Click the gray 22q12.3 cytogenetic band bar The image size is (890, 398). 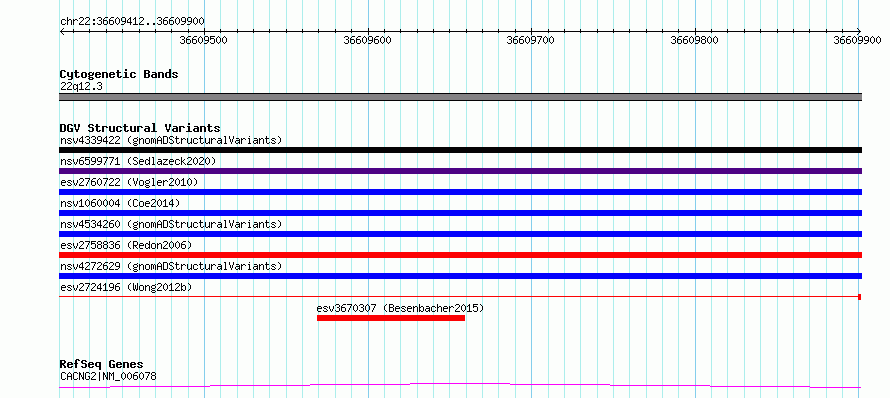coord(460,97)
